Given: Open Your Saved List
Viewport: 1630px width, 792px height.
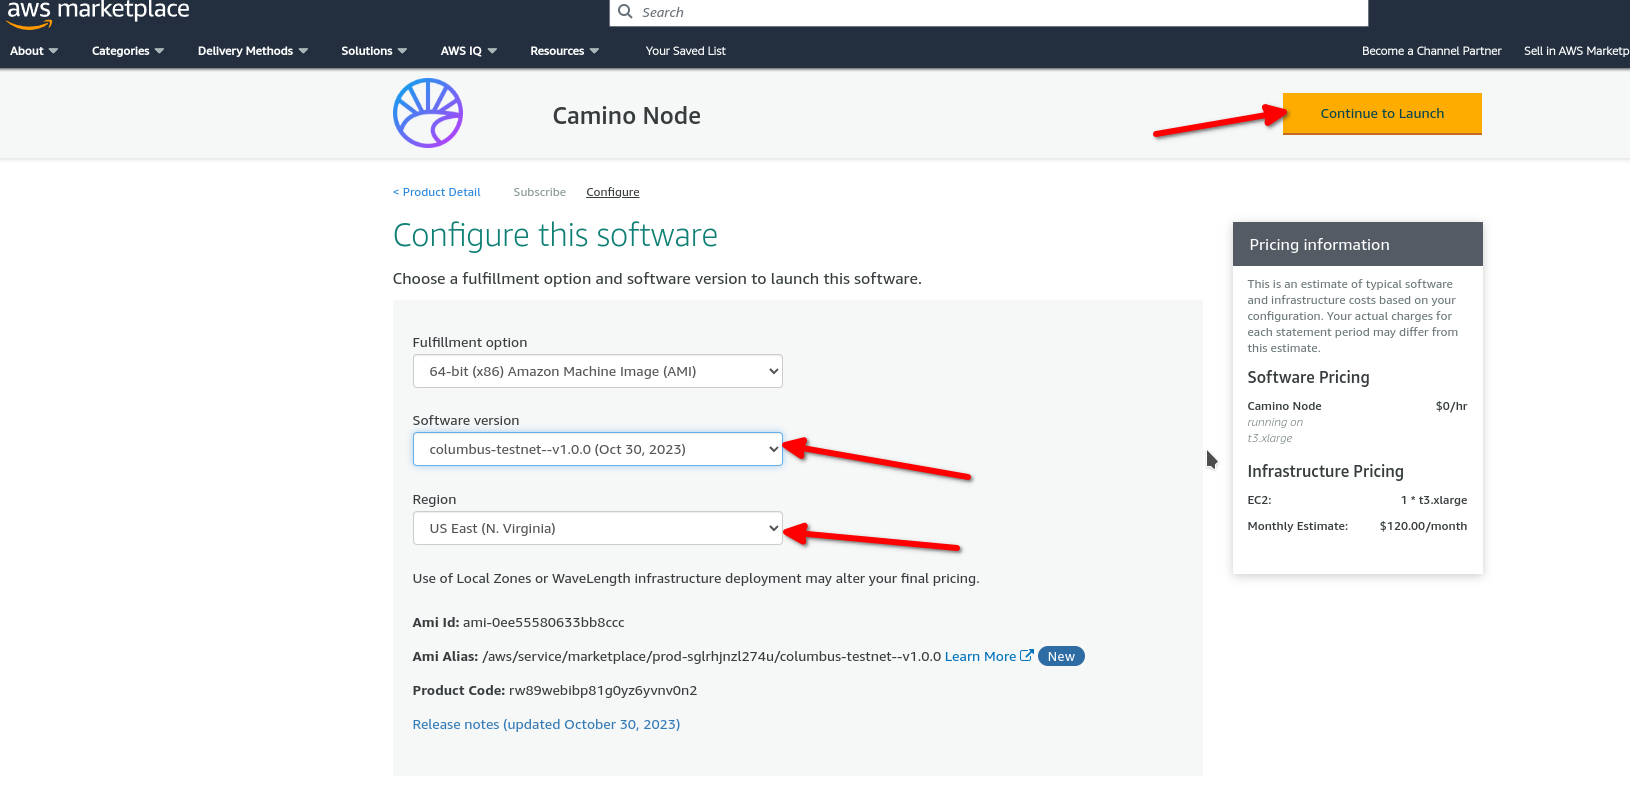Looking at the screenshot, I should point(685,51).
